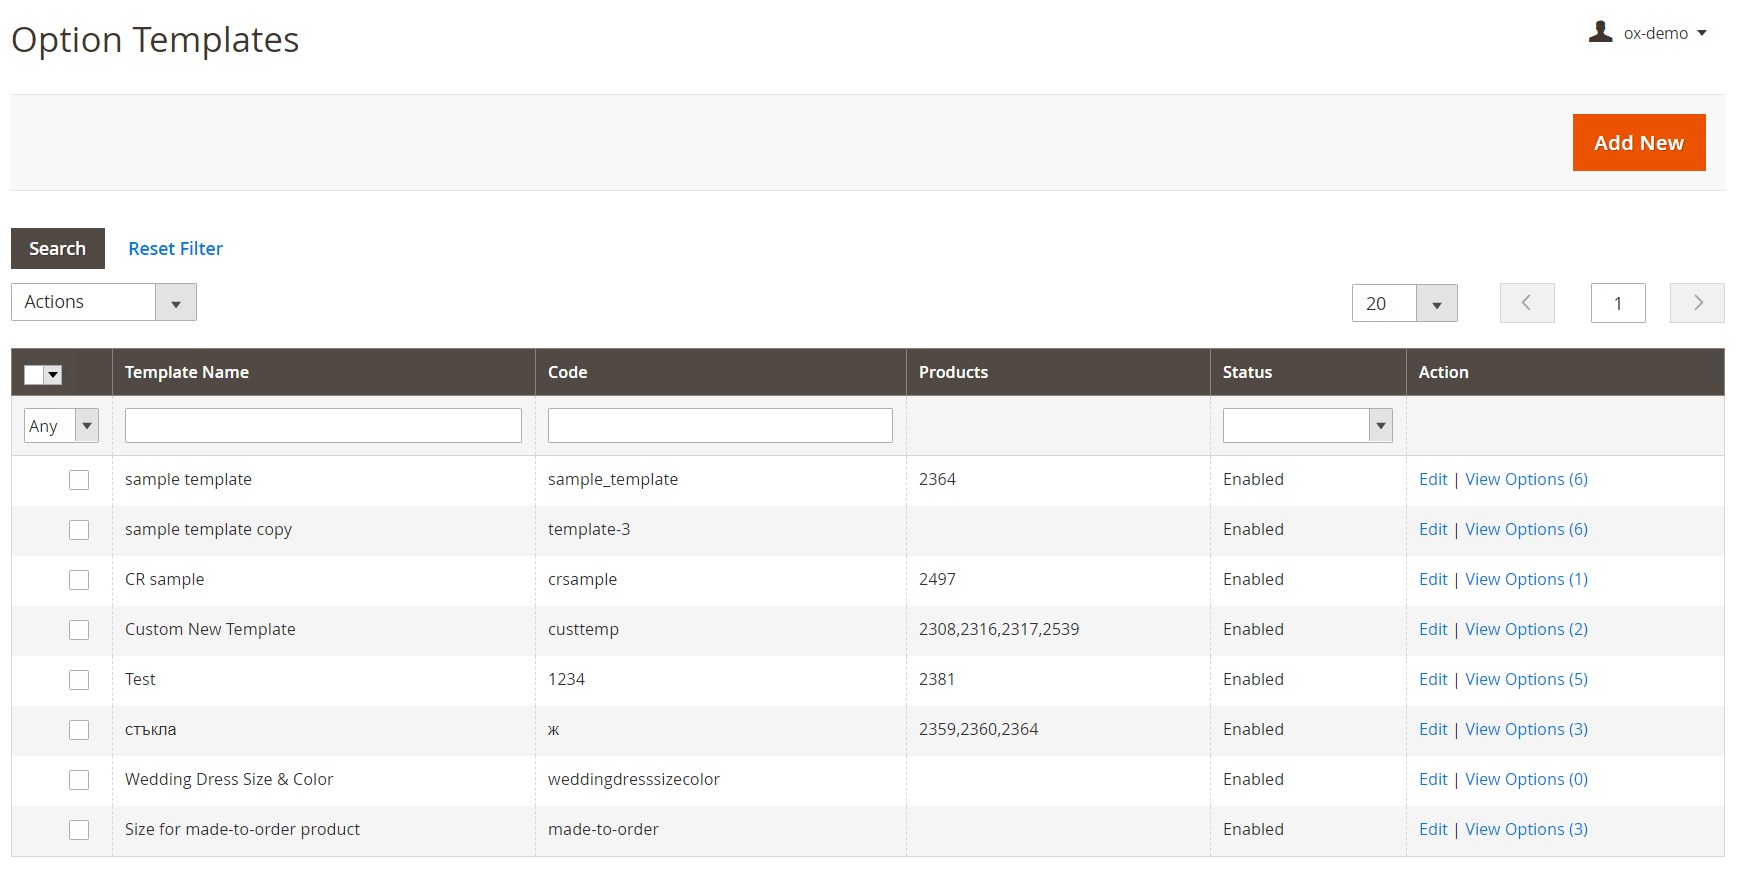Check the Test row checkbox

(79, 680)
